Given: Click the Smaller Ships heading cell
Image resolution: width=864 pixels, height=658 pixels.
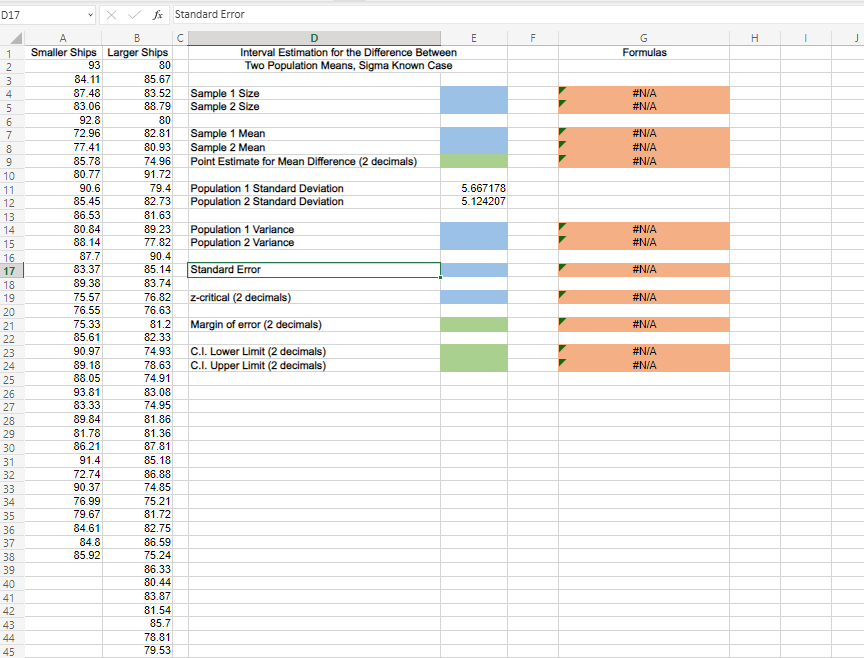Looking at the screenshot, I should pyautogui.click(x=63, y=52).
